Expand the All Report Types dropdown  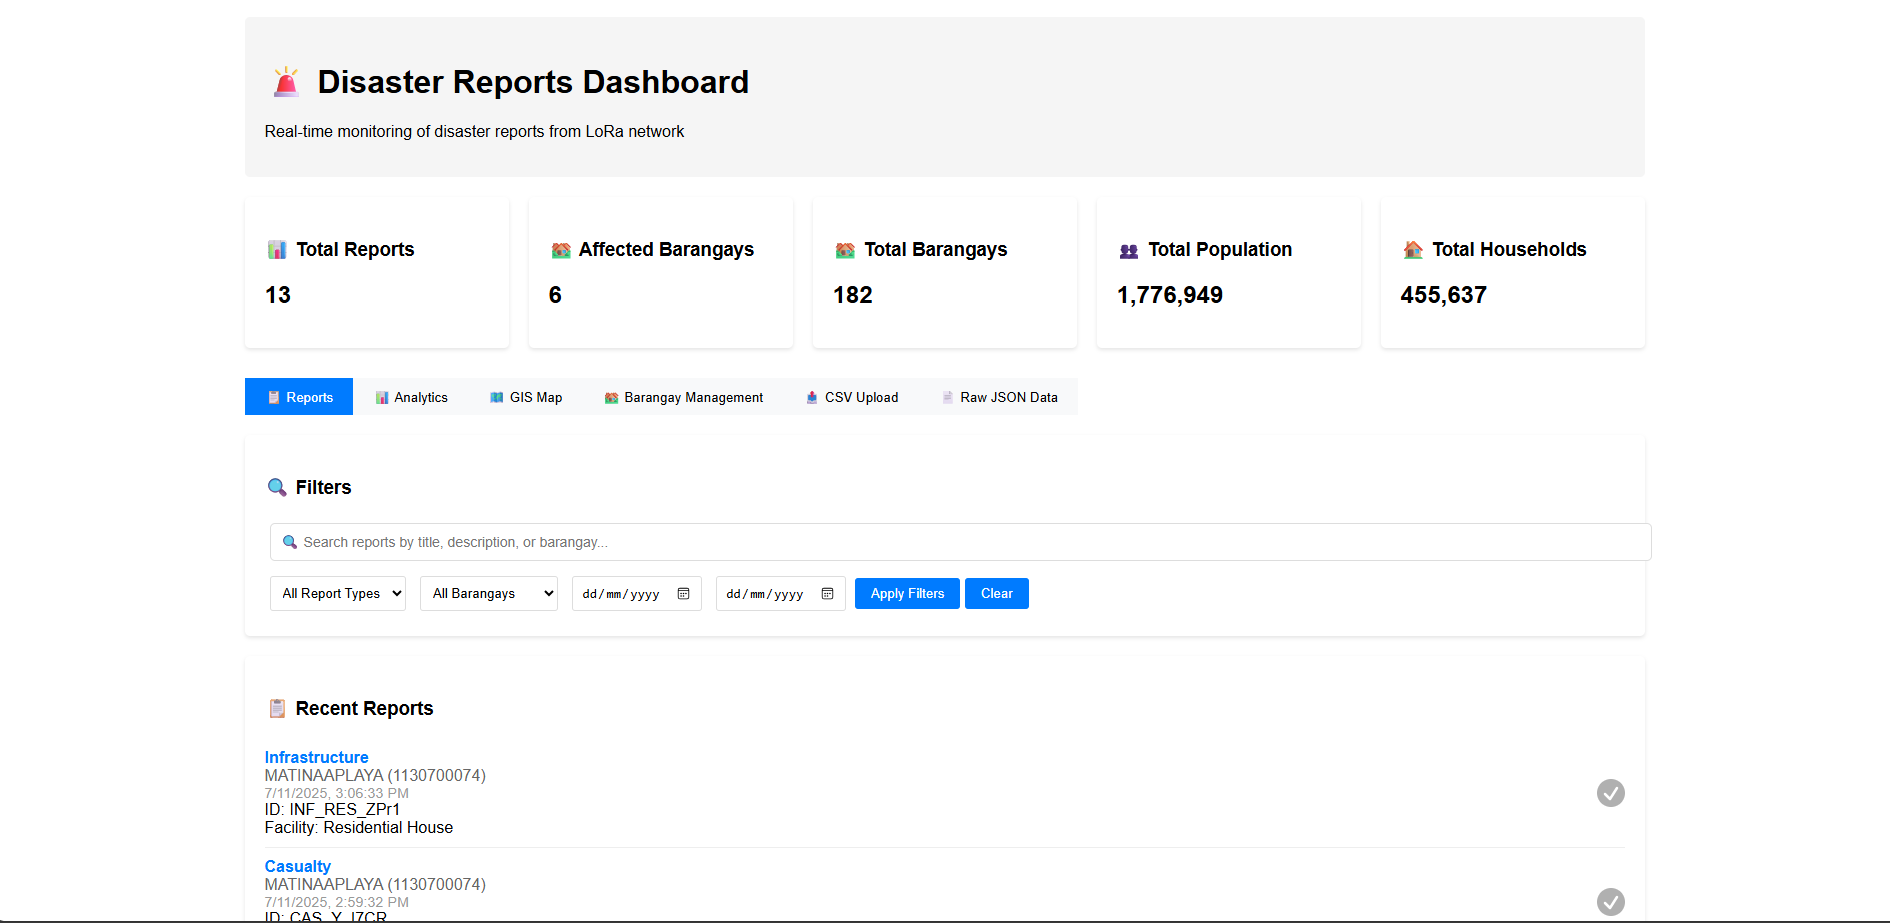338,594
